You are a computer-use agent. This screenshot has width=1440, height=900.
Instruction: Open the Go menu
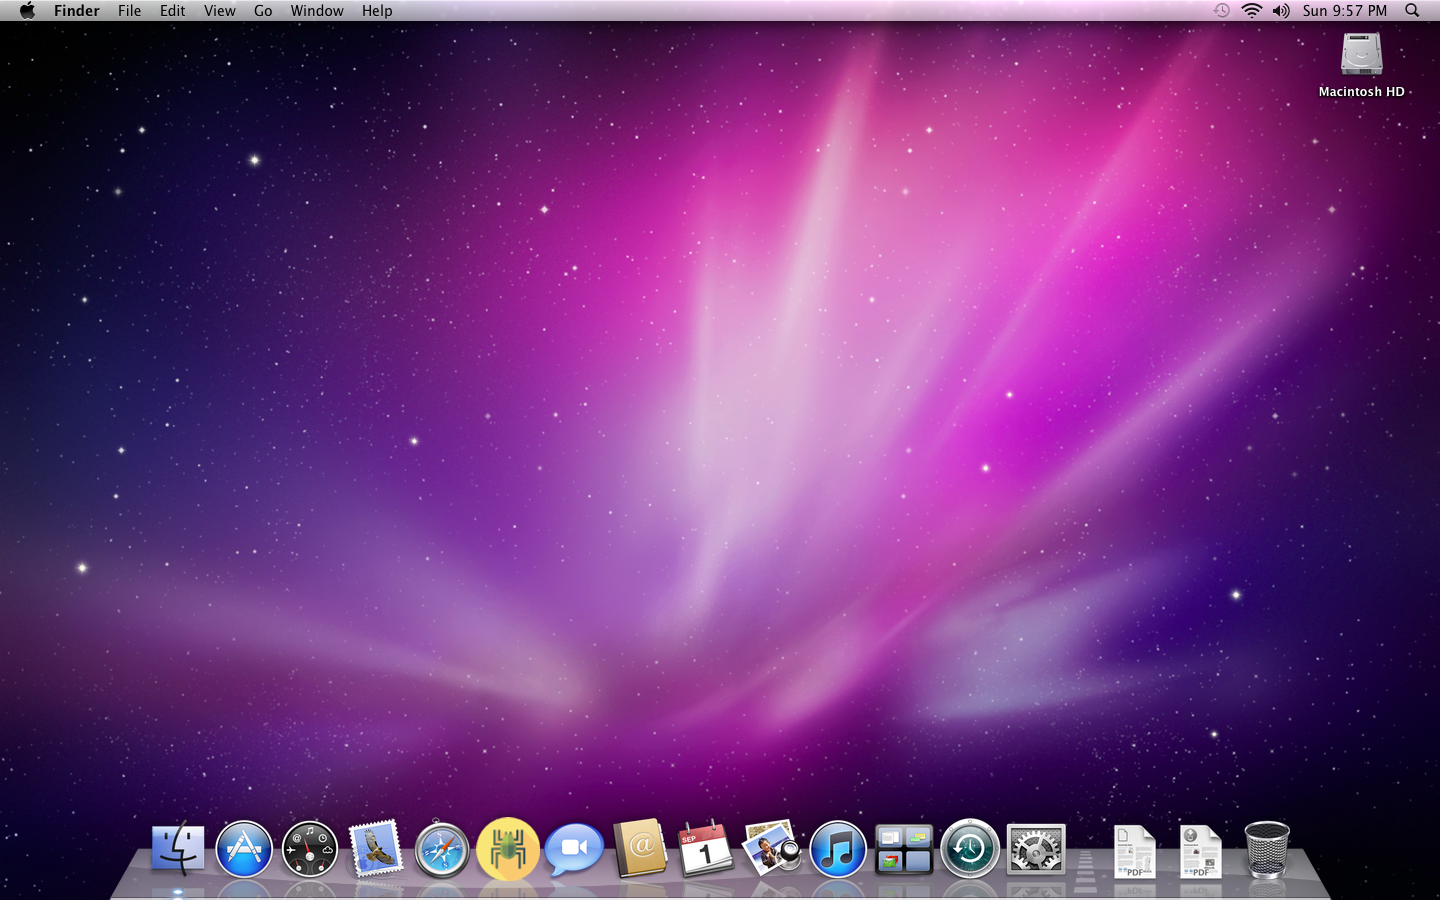point(263,10)
